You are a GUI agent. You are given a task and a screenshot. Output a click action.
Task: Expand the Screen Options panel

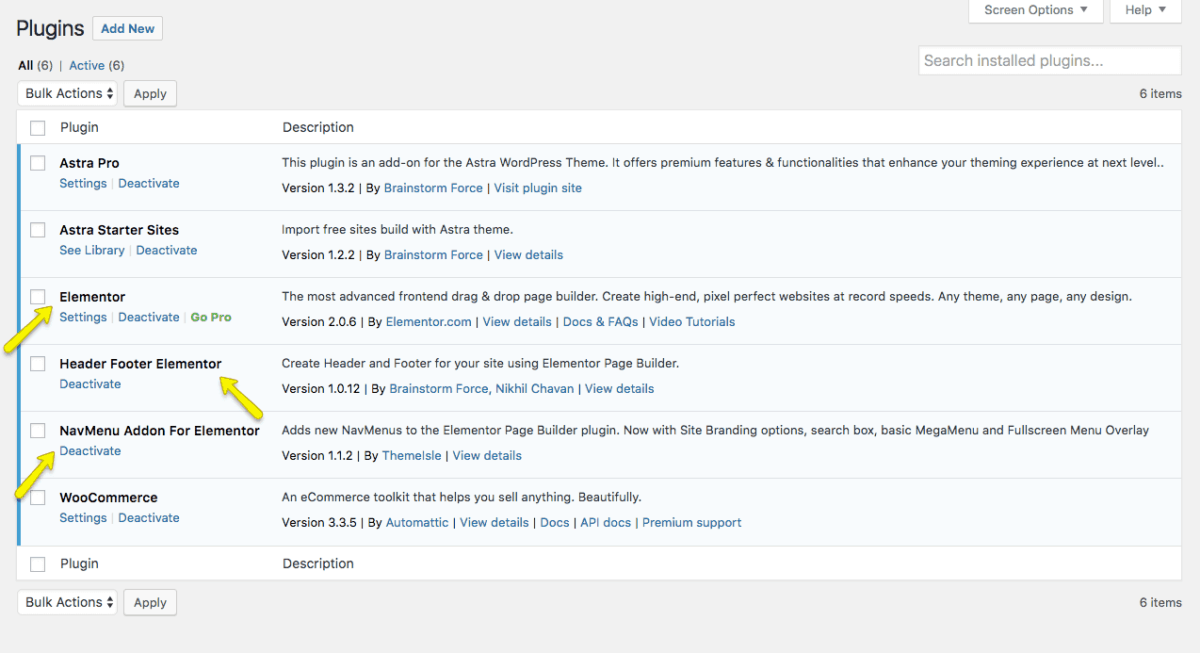(x=1036, y=10)
